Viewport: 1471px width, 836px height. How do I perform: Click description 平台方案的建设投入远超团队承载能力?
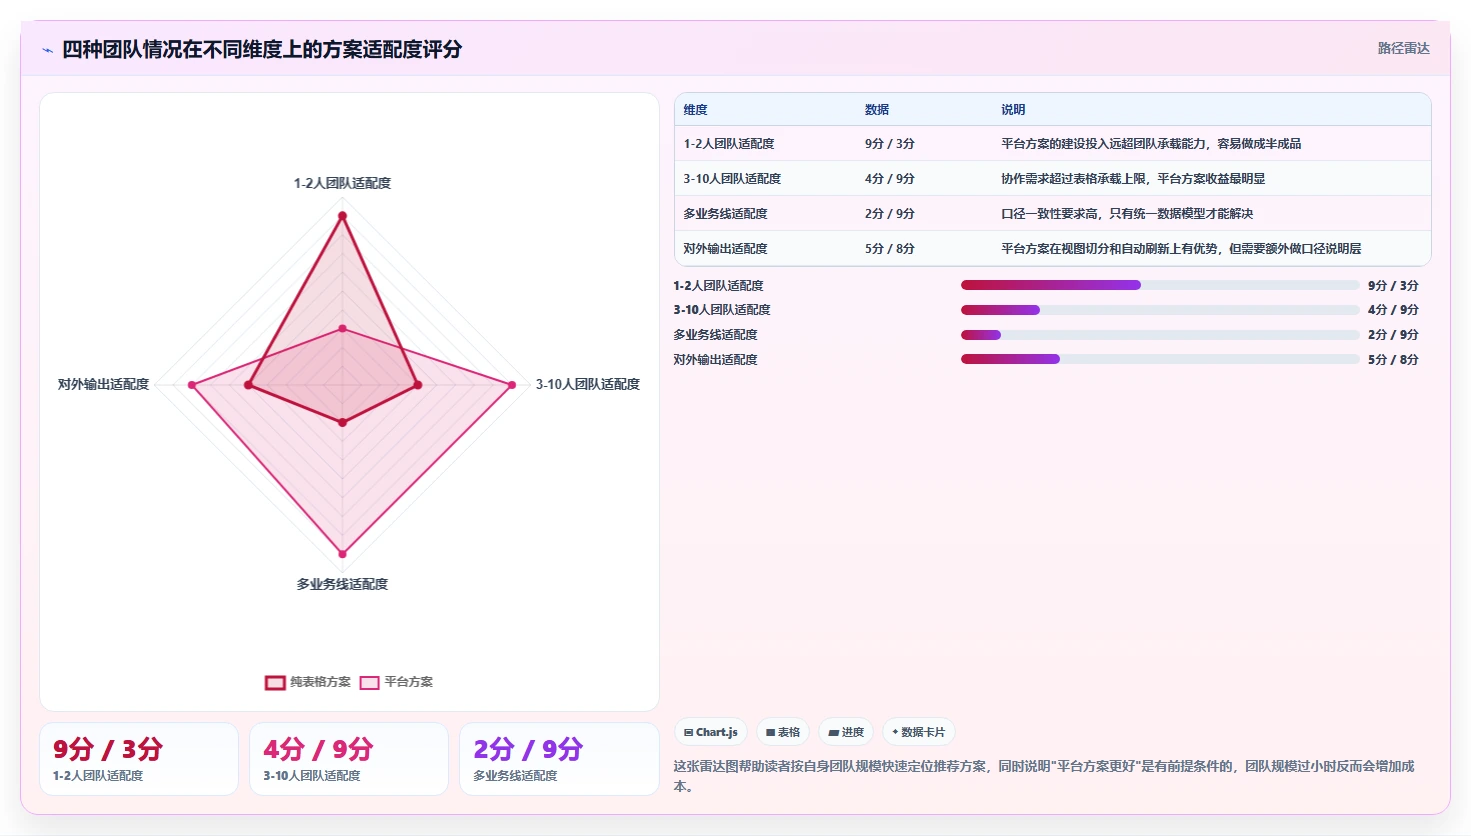pos(1151,144)
